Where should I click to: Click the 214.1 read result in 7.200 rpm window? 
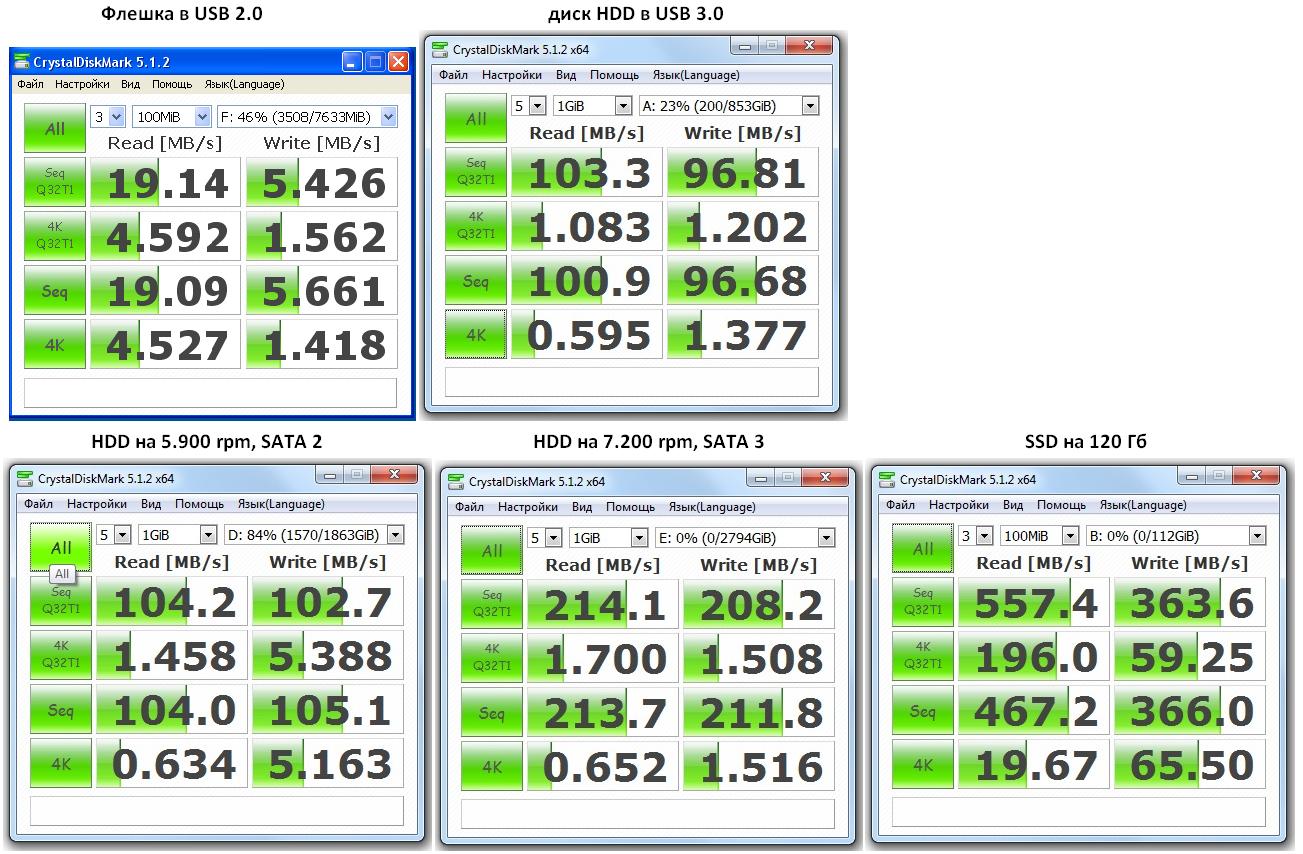point(602,604)
